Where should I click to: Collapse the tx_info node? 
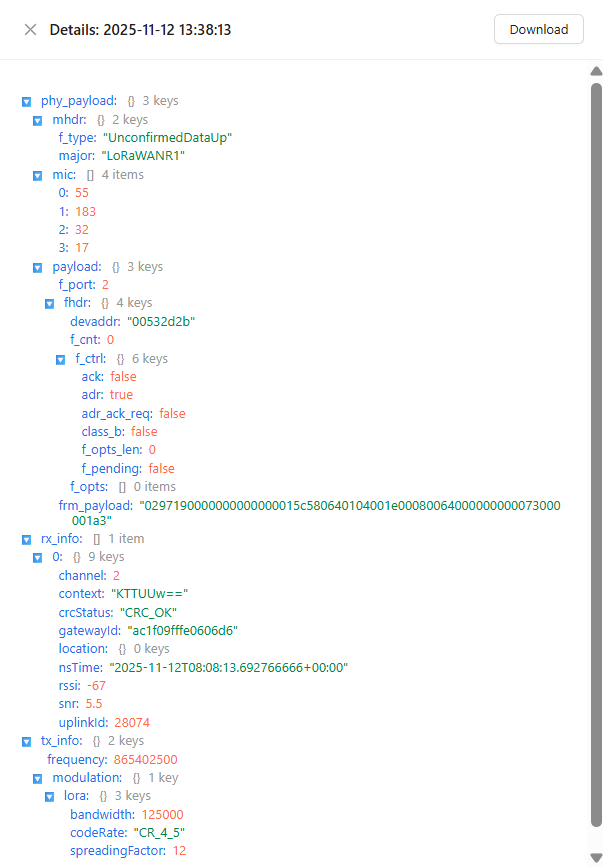26,742
